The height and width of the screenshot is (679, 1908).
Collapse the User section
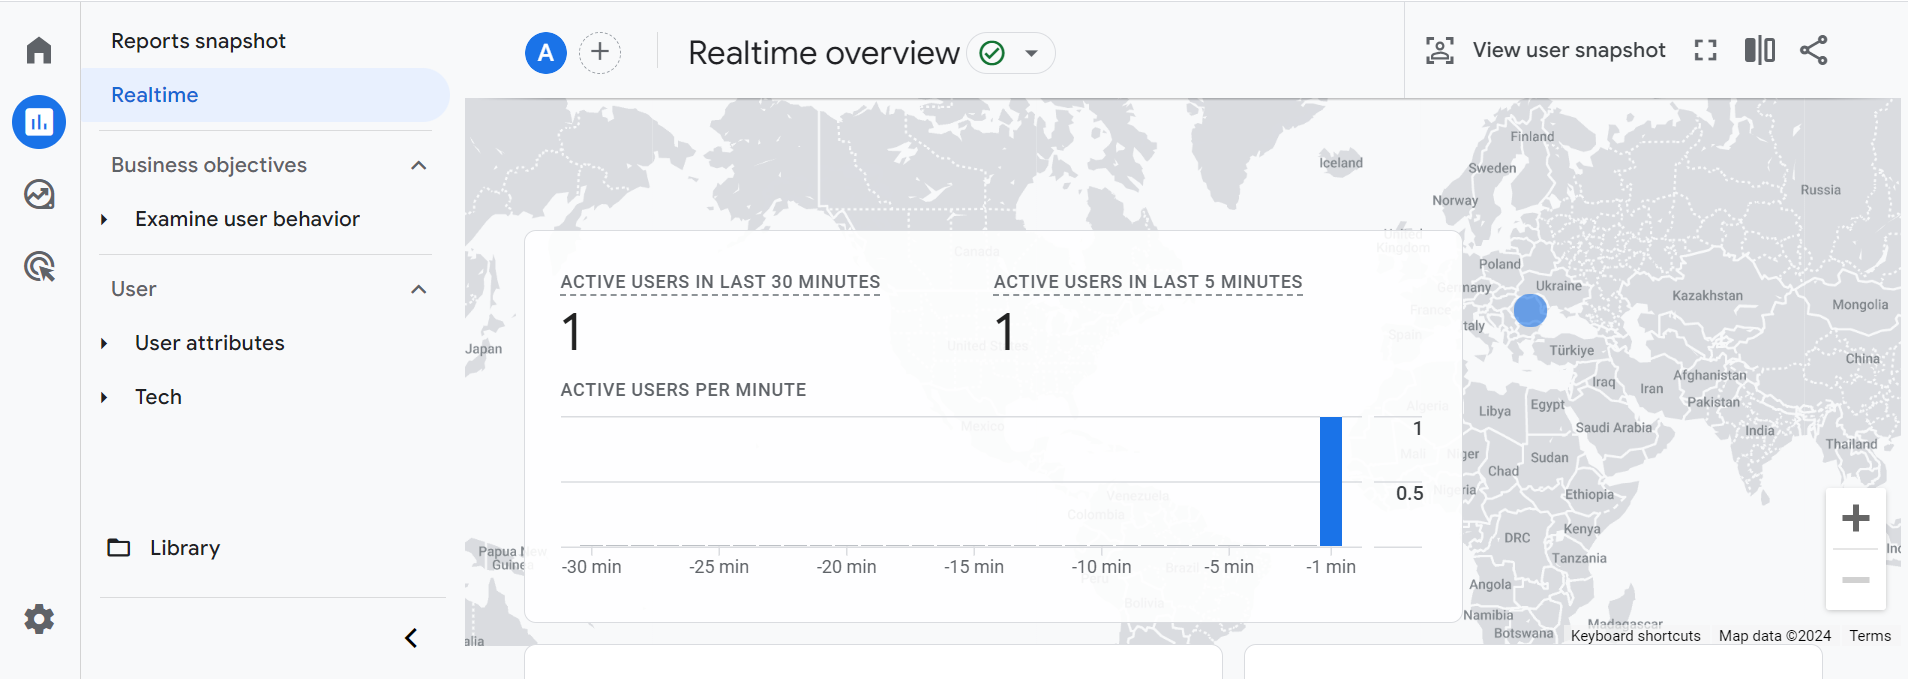[x=419, y=289]
